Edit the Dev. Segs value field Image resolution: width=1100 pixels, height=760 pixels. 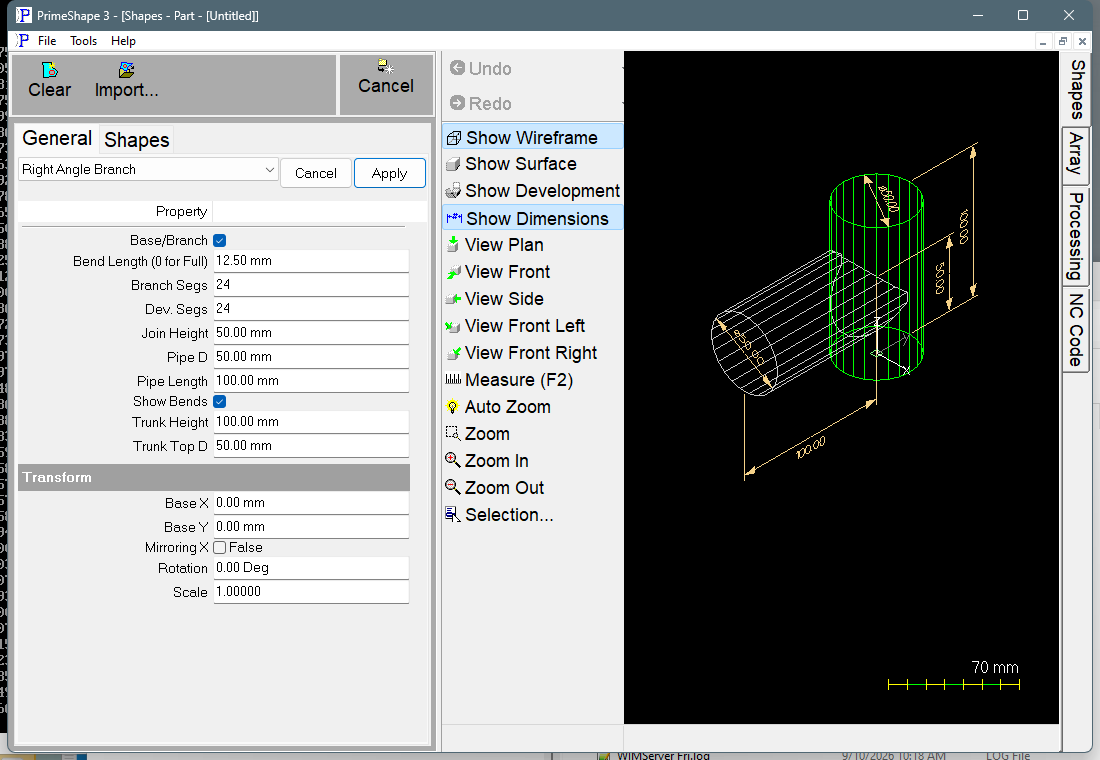click(x=311, y=309)
